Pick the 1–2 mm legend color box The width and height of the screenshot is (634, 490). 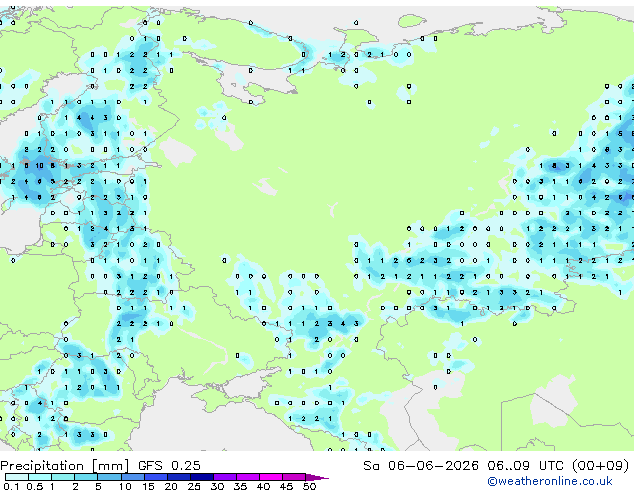point(63,477)
